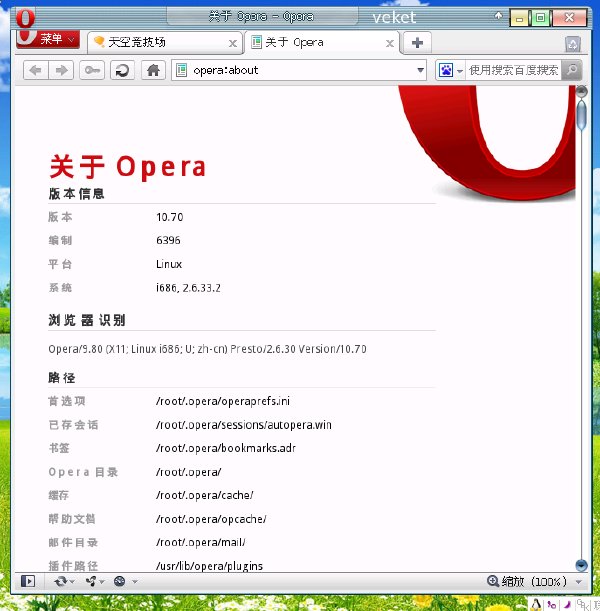Screen dimensions: 600x611
Task: Click version value 10.70
Action: (169, 217)
